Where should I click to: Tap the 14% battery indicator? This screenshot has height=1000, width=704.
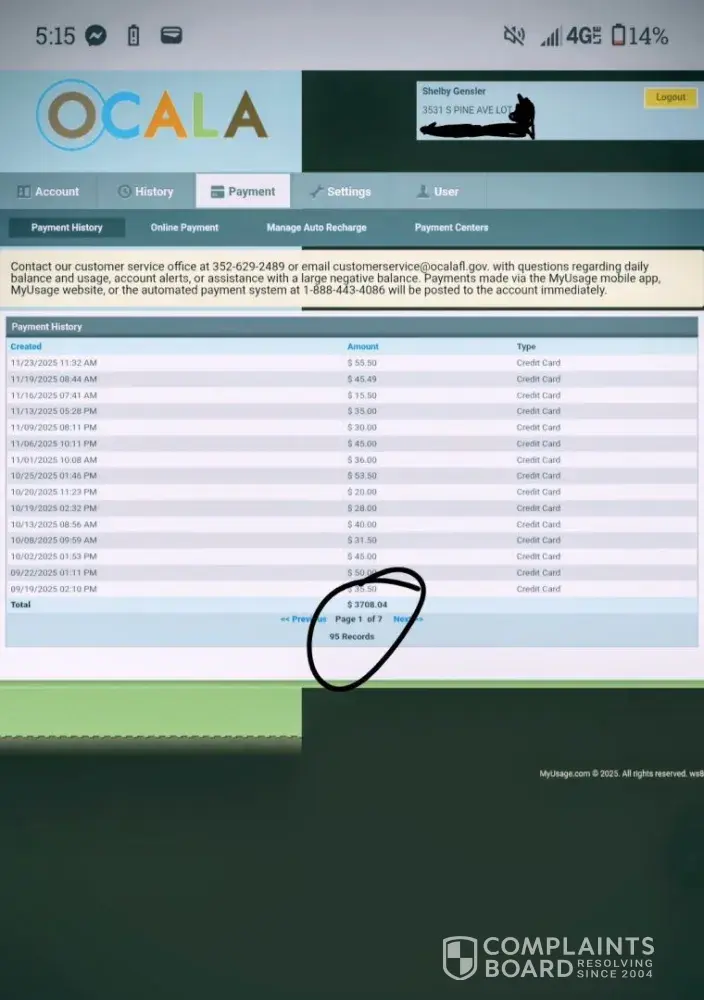click(x=640, y=36)
